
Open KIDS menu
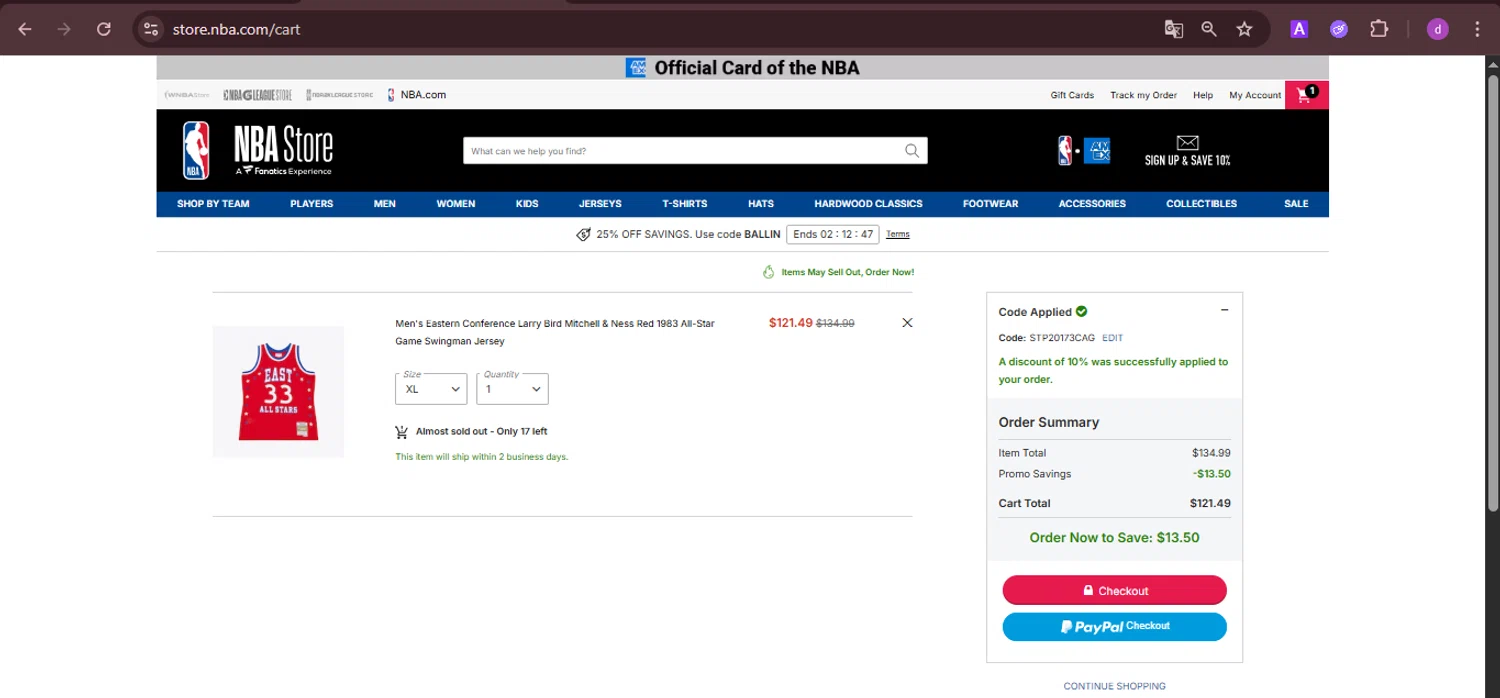[527, 204]
